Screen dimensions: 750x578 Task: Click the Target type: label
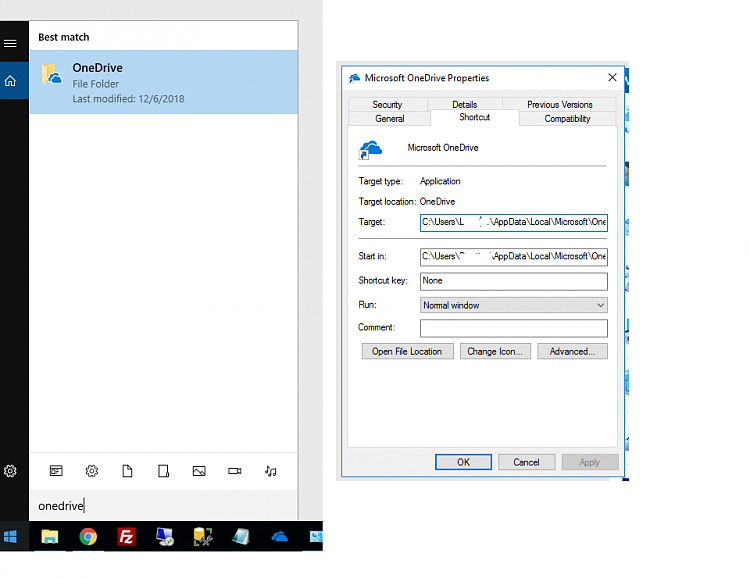[x=381, y=181]
